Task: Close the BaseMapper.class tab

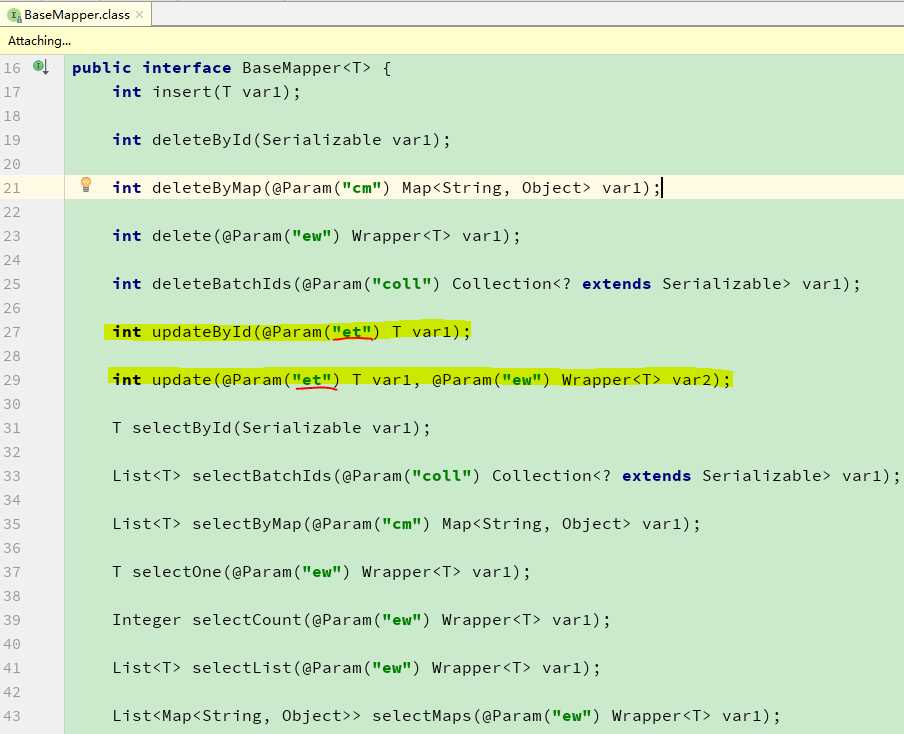Action: point(138,15)
